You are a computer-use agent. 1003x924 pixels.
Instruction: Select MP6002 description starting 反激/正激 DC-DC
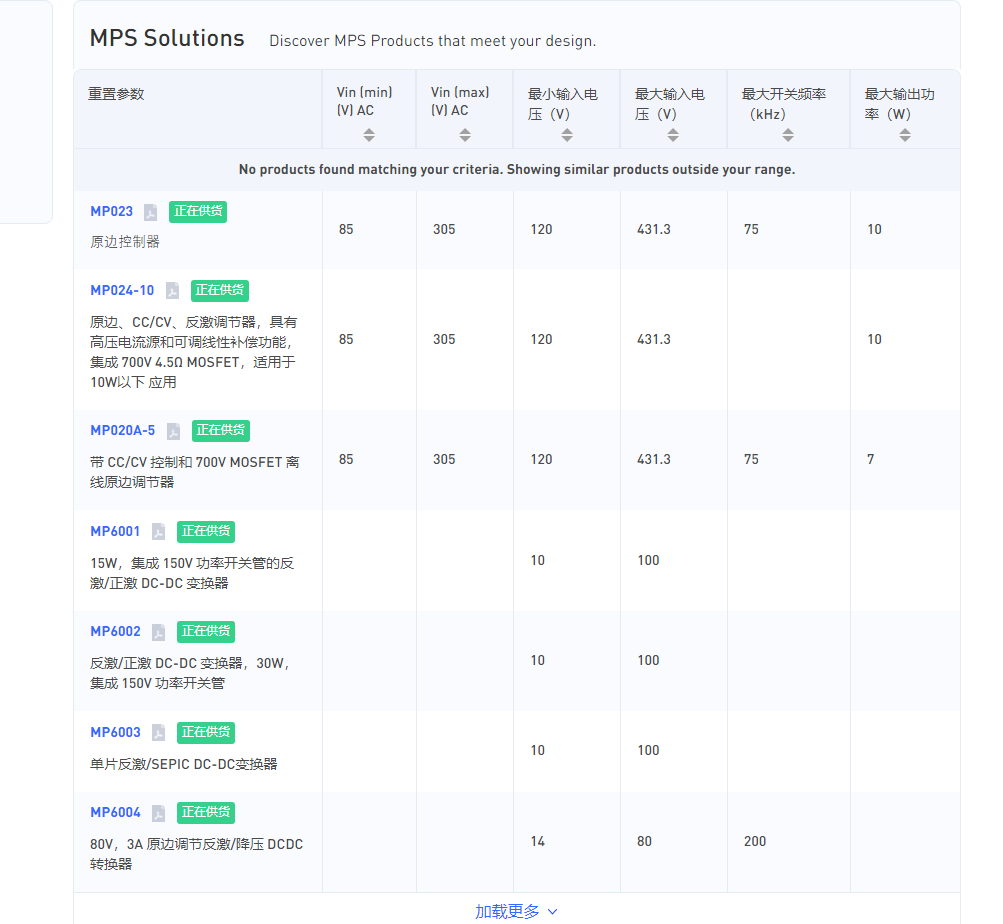pos(191,673)
